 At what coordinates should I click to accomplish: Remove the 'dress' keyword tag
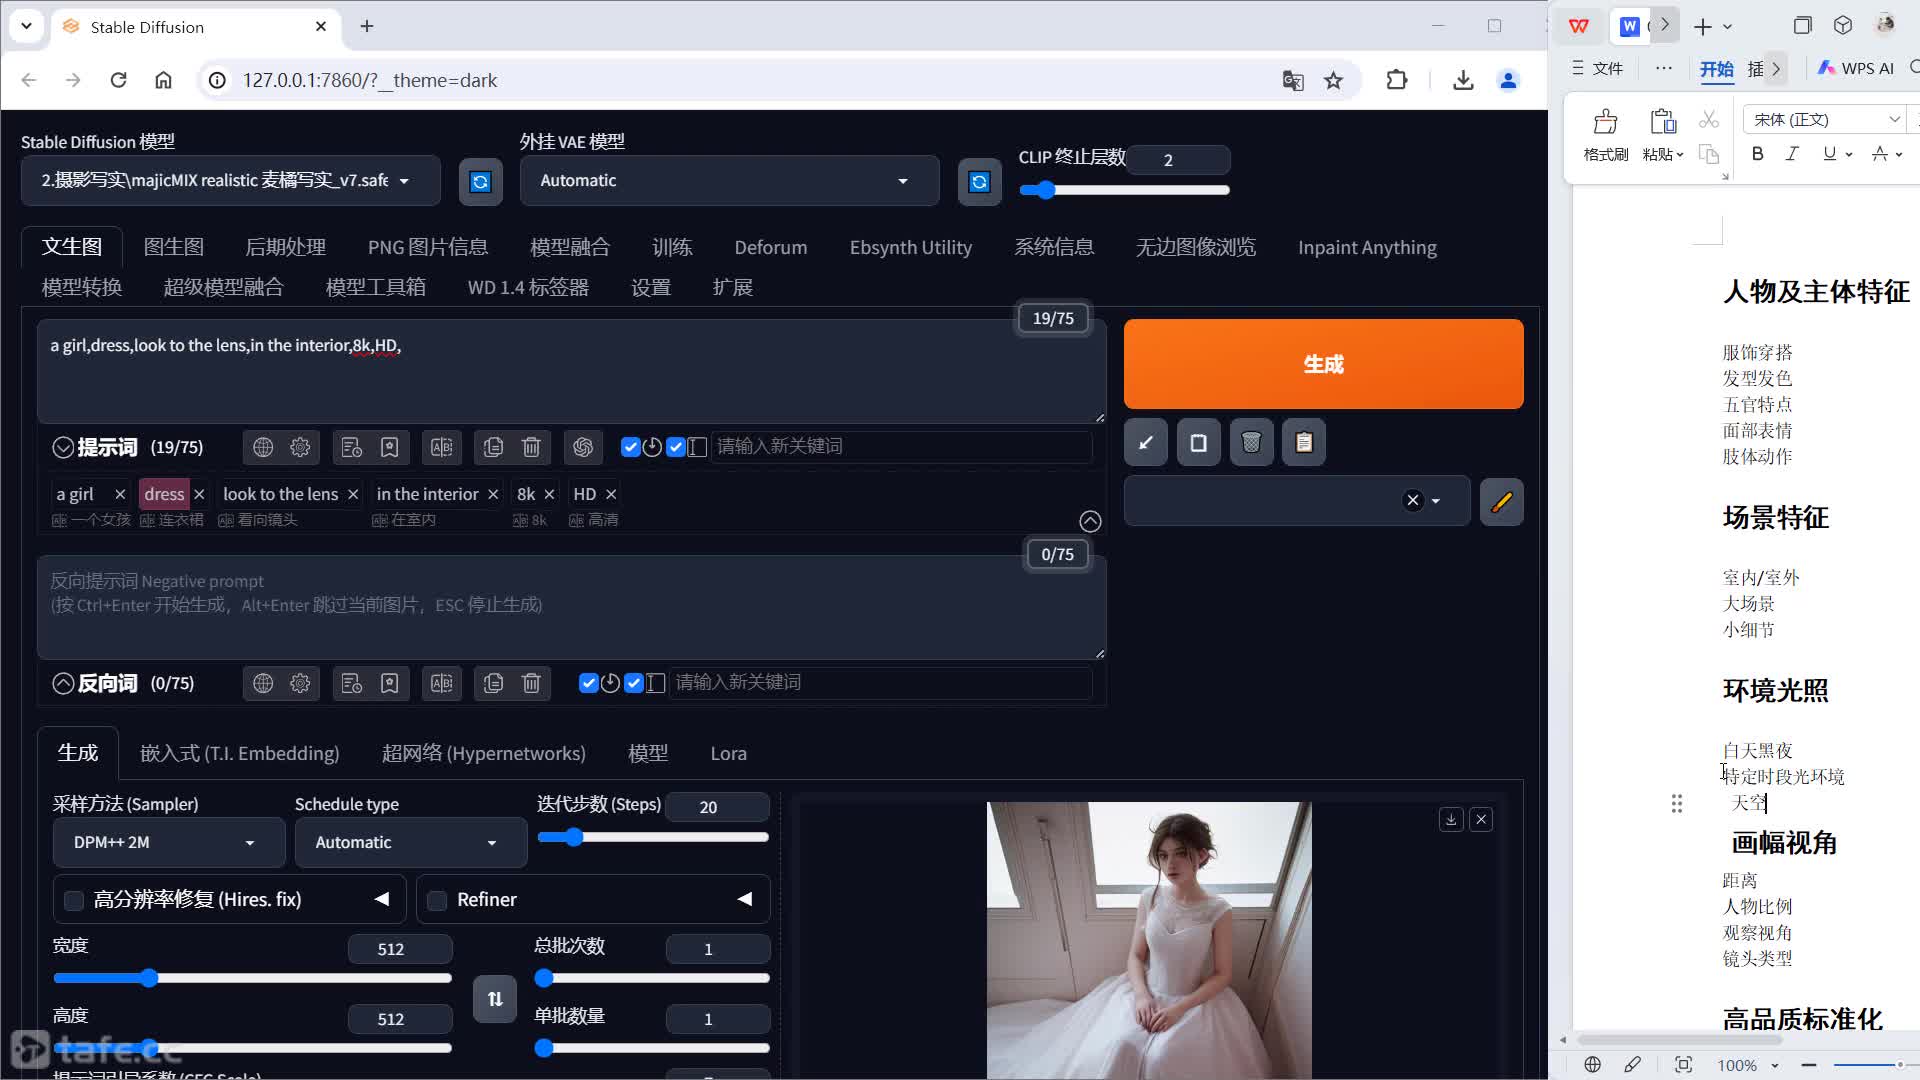coord(199,494)
